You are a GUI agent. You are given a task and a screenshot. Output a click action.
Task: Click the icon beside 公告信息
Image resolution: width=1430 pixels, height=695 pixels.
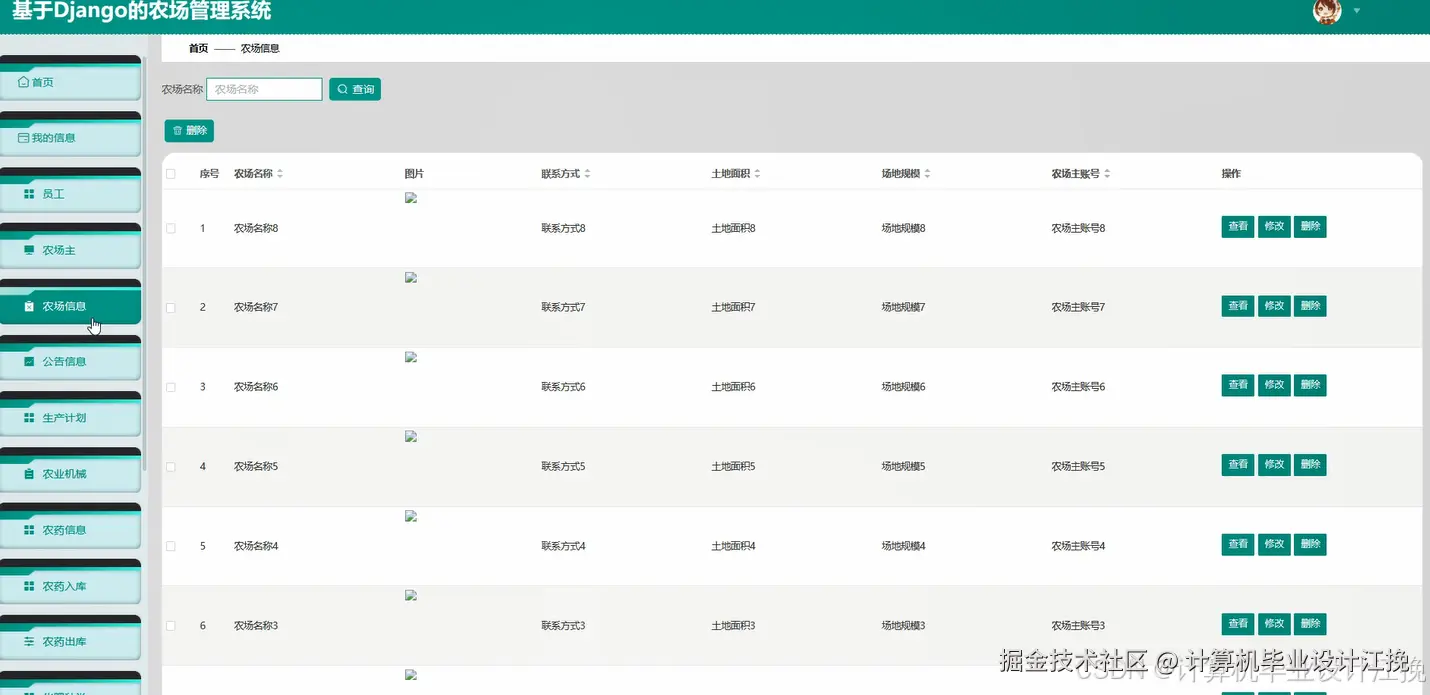(x=29, y=362)
